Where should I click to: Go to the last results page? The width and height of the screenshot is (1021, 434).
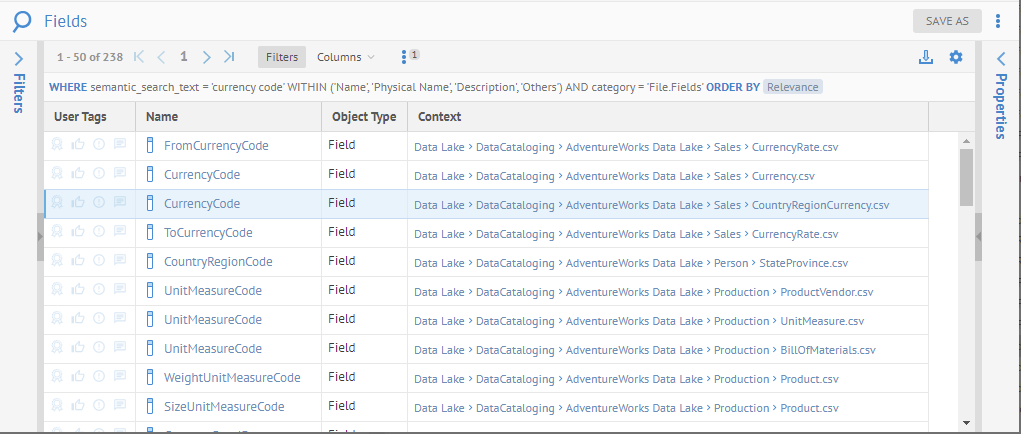pos(230,57)
